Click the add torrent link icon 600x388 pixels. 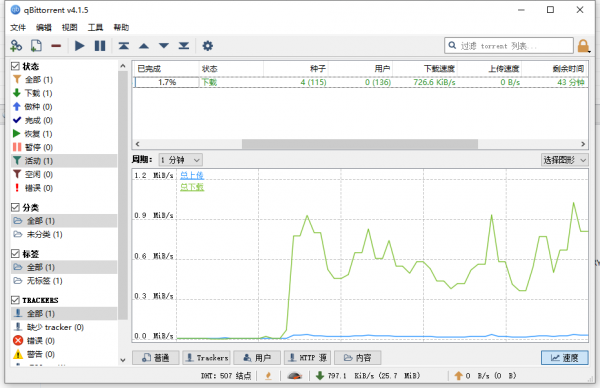tap(16, 46)
